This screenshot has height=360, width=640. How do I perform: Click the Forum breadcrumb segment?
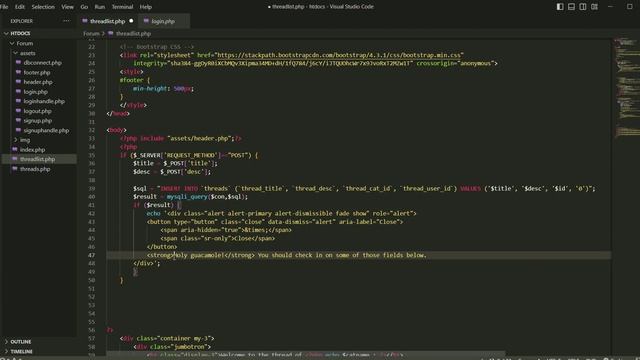pyautogui.click(x=91, y=34)
